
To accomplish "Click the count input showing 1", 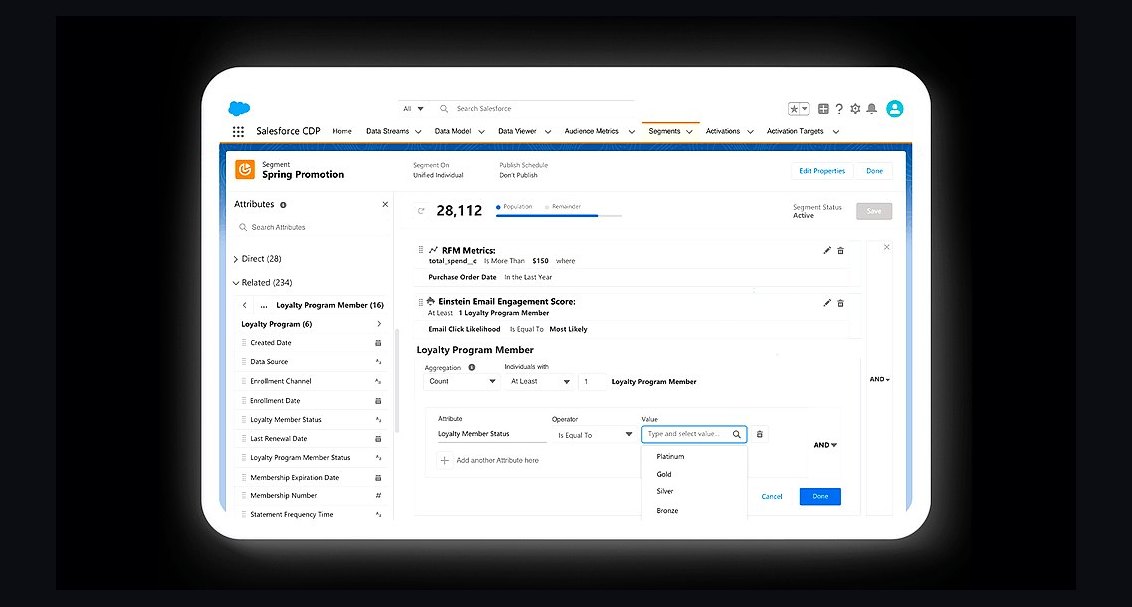I will [592, 381].
